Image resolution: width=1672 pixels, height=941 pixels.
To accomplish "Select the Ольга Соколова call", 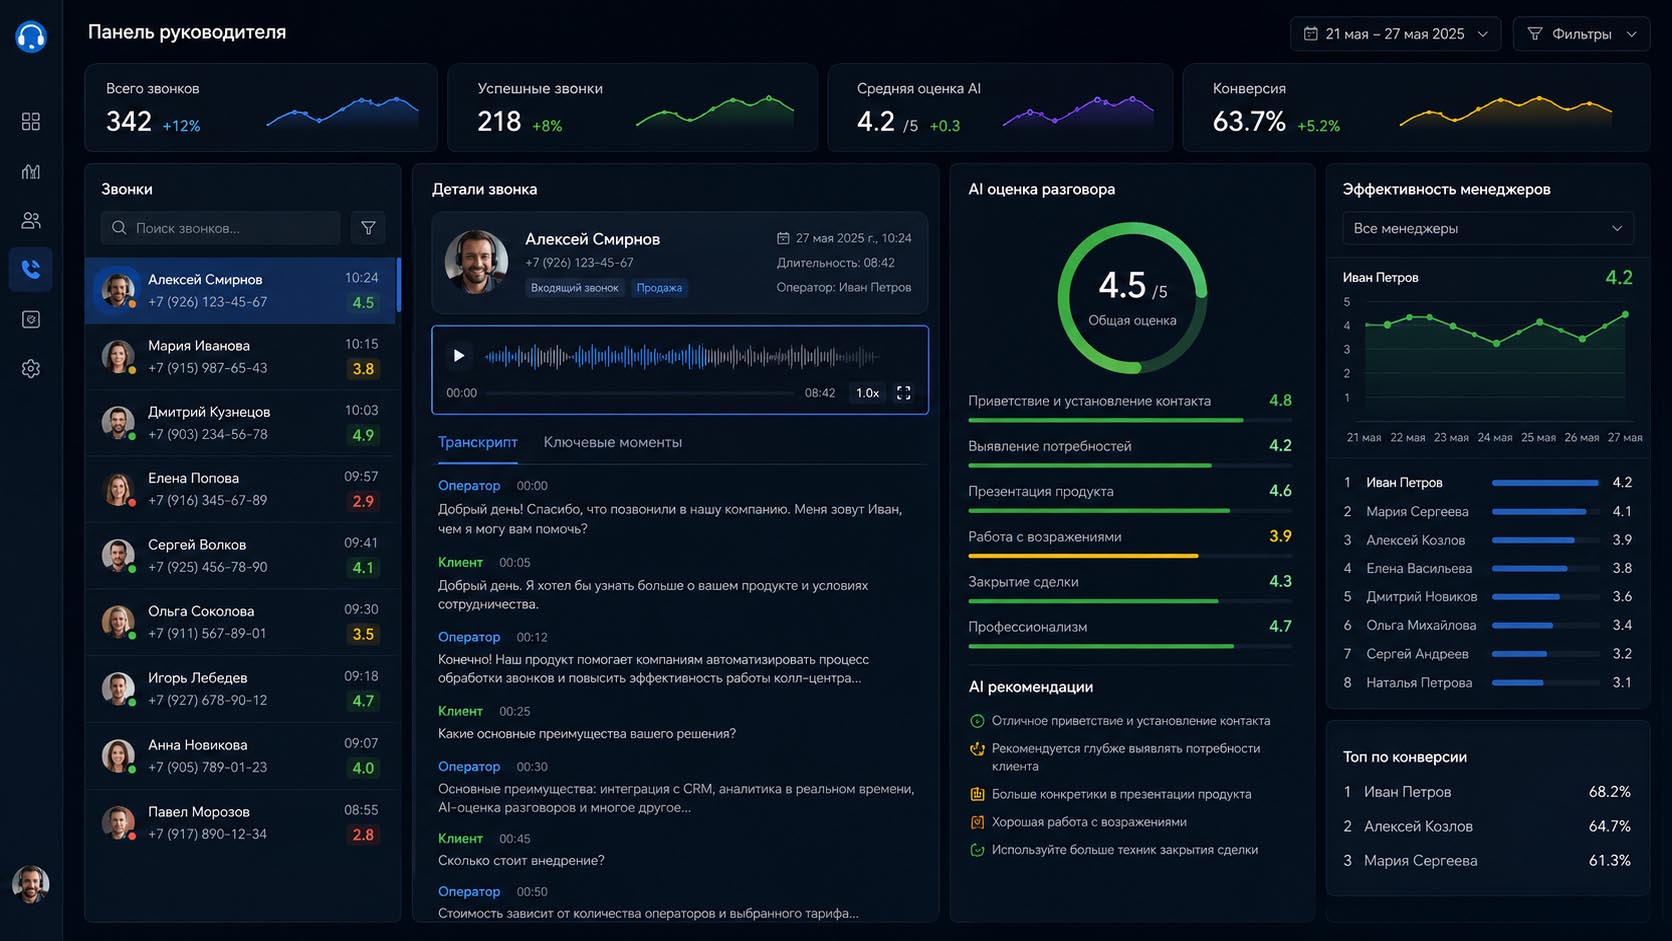I will click(242, 622).
